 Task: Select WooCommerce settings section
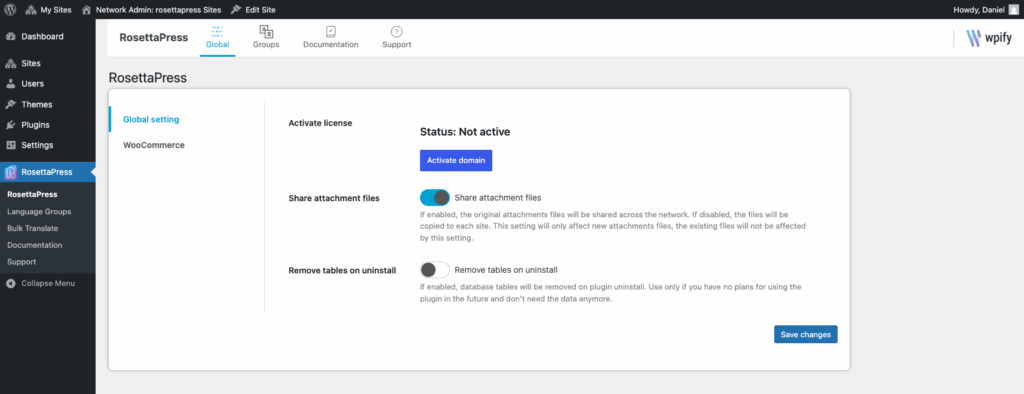click(x=153, y=145)
